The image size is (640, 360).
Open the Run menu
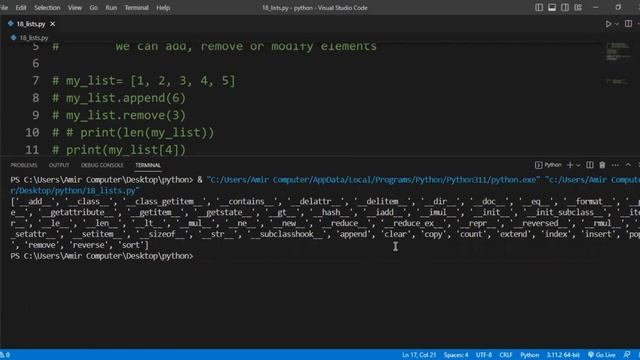coord(111,8)
